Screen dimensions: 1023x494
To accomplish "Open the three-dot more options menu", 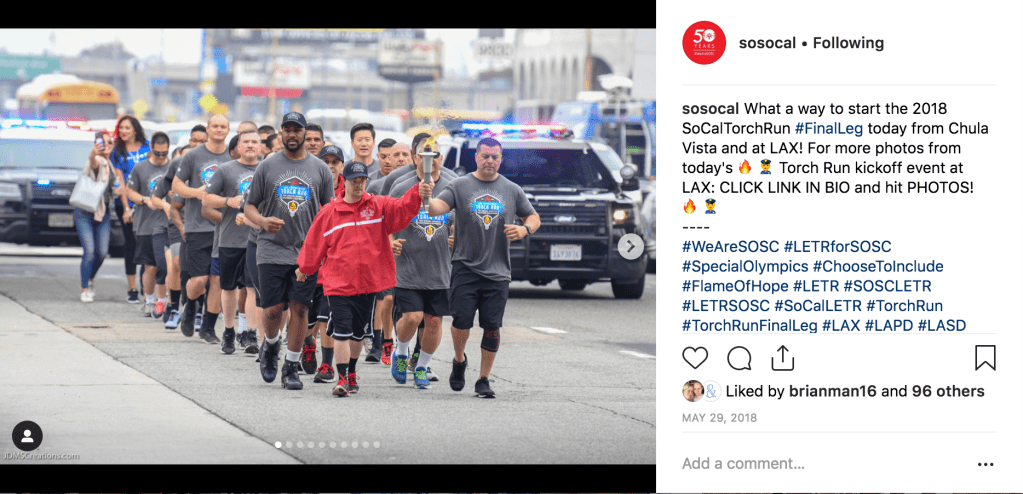I will click(985, 465).
